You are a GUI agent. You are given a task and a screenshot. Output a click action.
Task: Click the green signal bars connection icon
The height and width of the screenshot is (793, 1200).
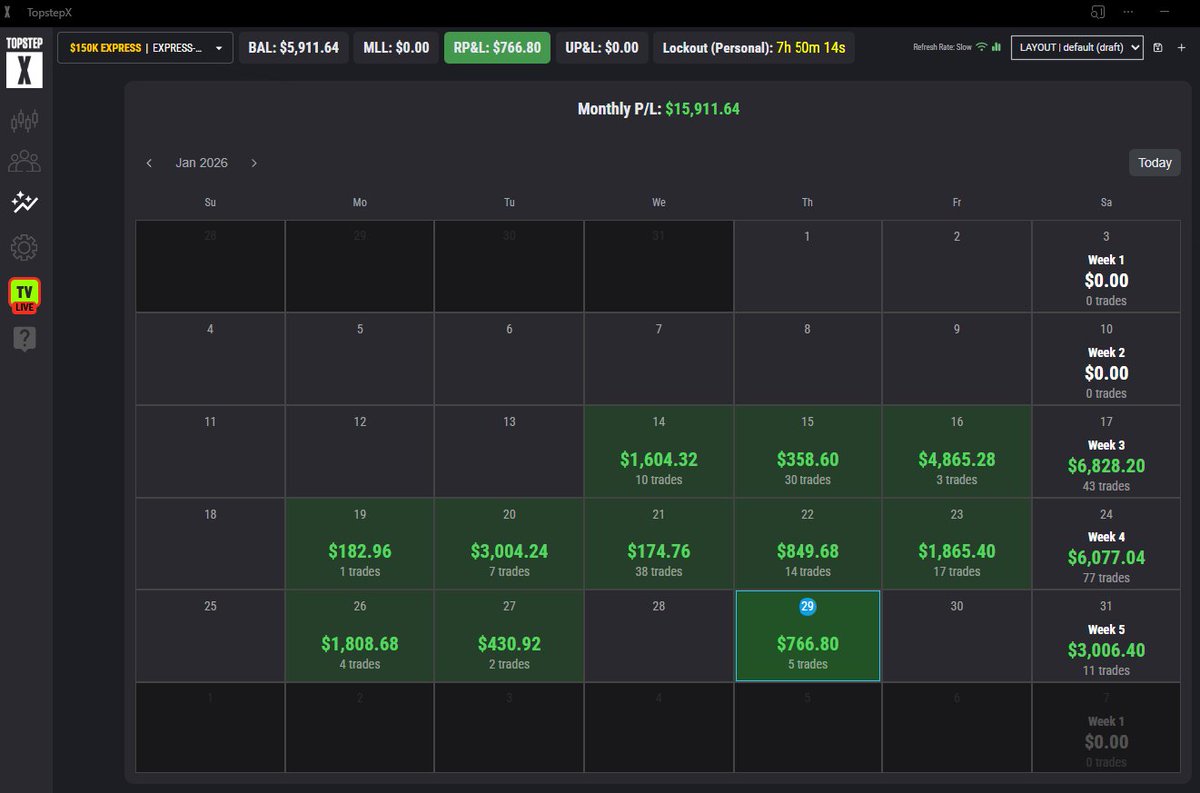coord(994,46)
